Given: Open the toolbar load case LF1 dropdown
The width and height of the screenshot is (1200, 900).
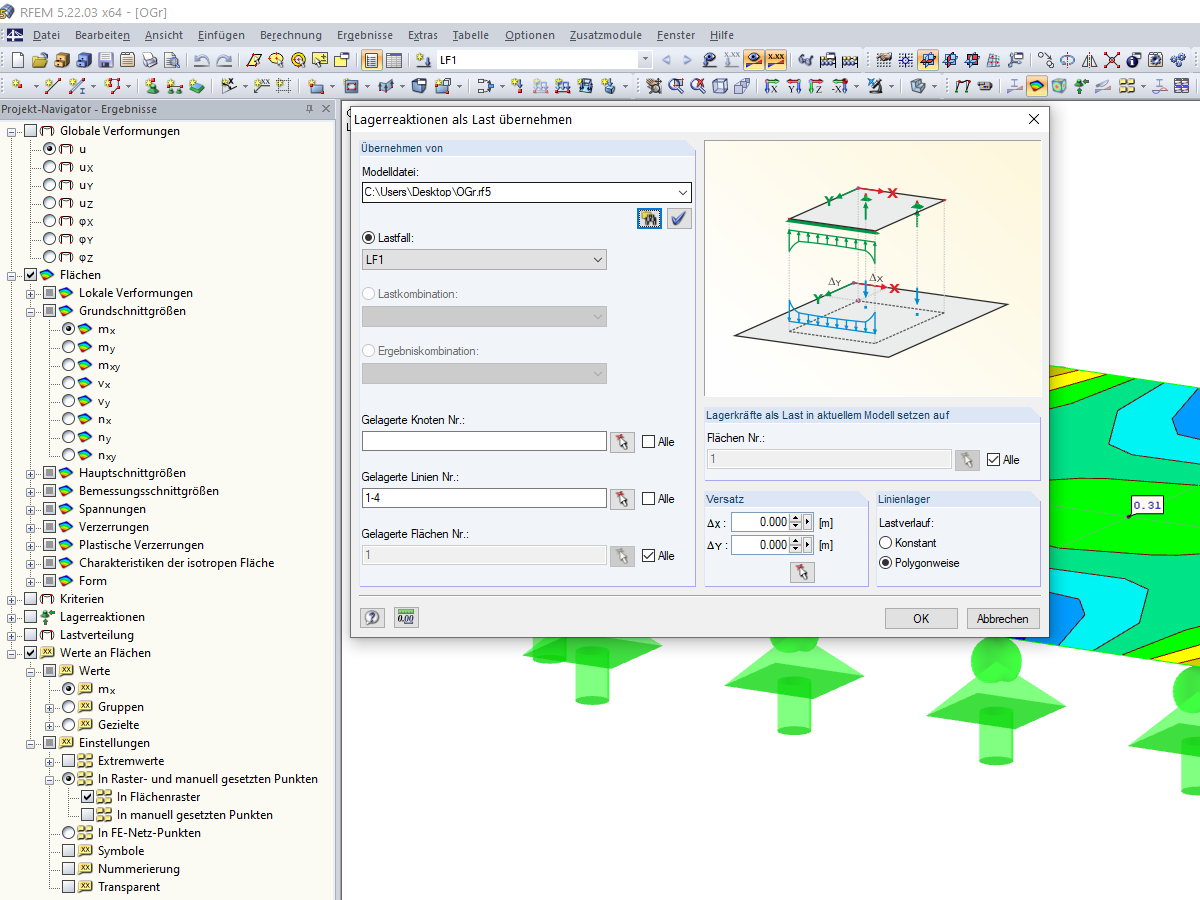Looking at the screenshot, I should click(644, 60).
